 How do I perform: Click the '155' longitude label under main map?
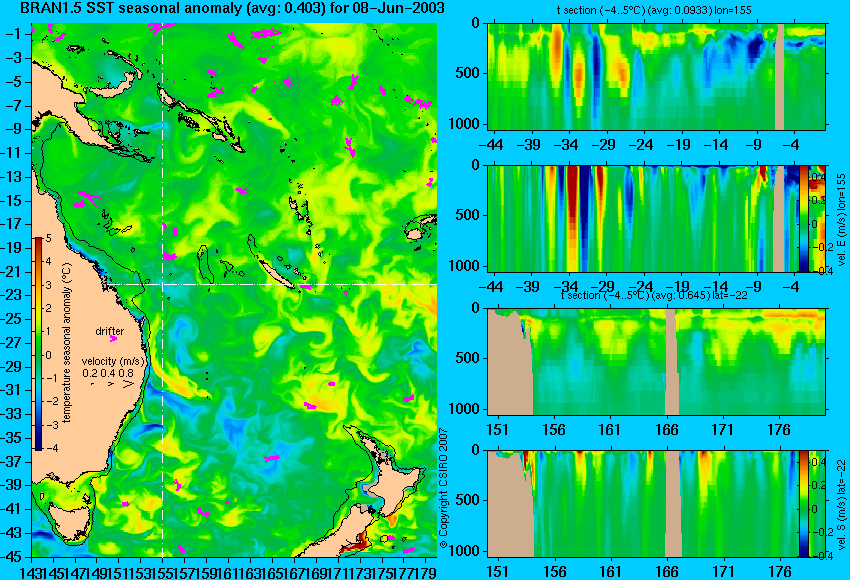click(x=163, y=571)
